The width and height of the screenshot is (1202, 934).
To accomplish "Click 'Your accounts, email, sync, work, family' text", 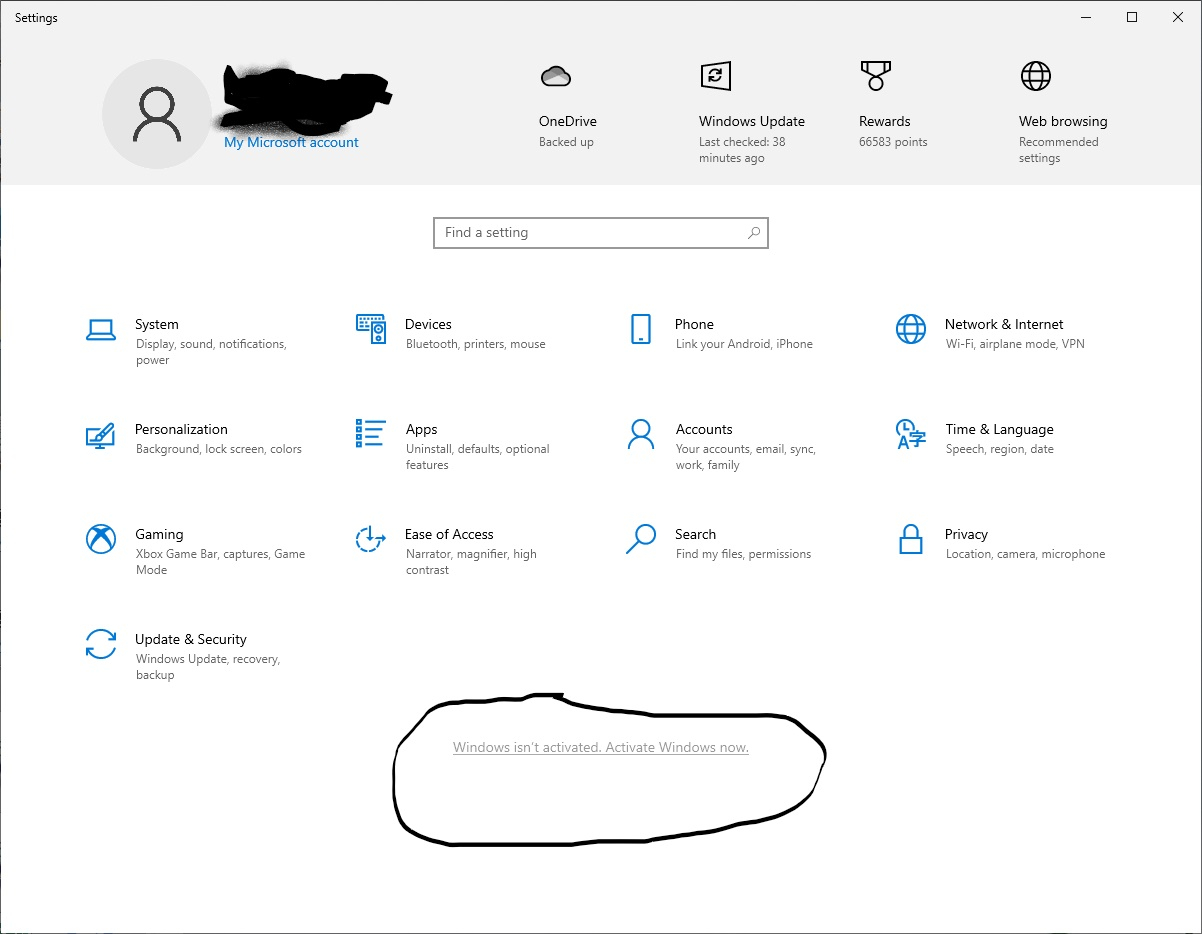I will (x=746, y=457).
